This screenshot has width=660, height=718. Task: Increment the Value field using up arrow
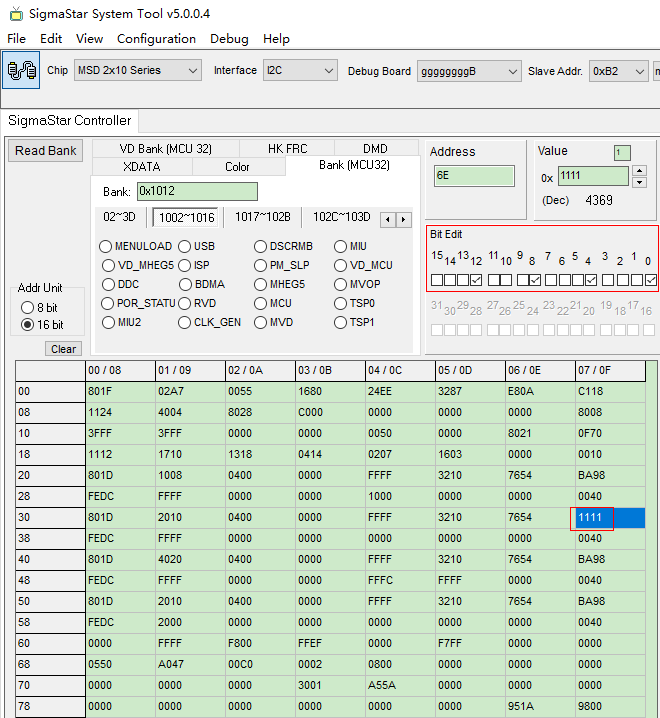coord(640,171)
